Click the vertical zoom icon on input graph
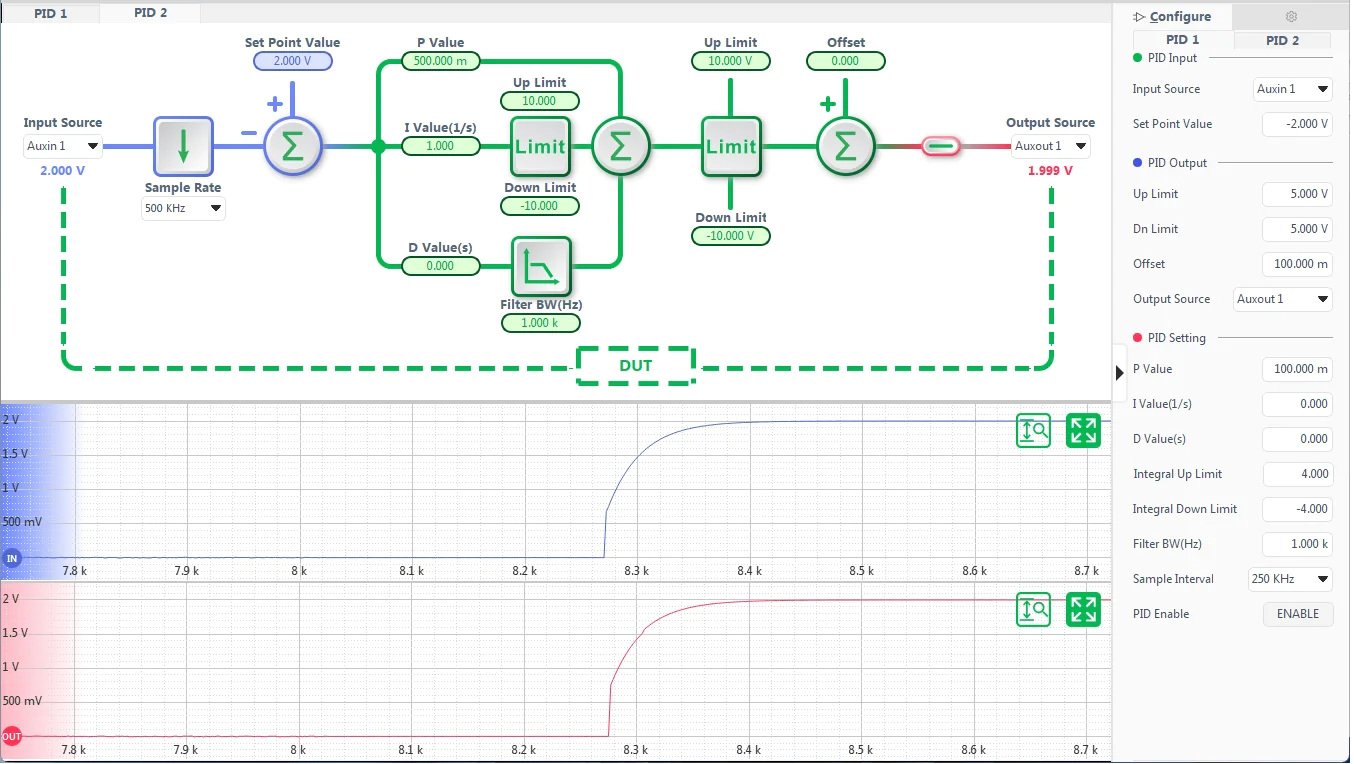 point(1033,431)
